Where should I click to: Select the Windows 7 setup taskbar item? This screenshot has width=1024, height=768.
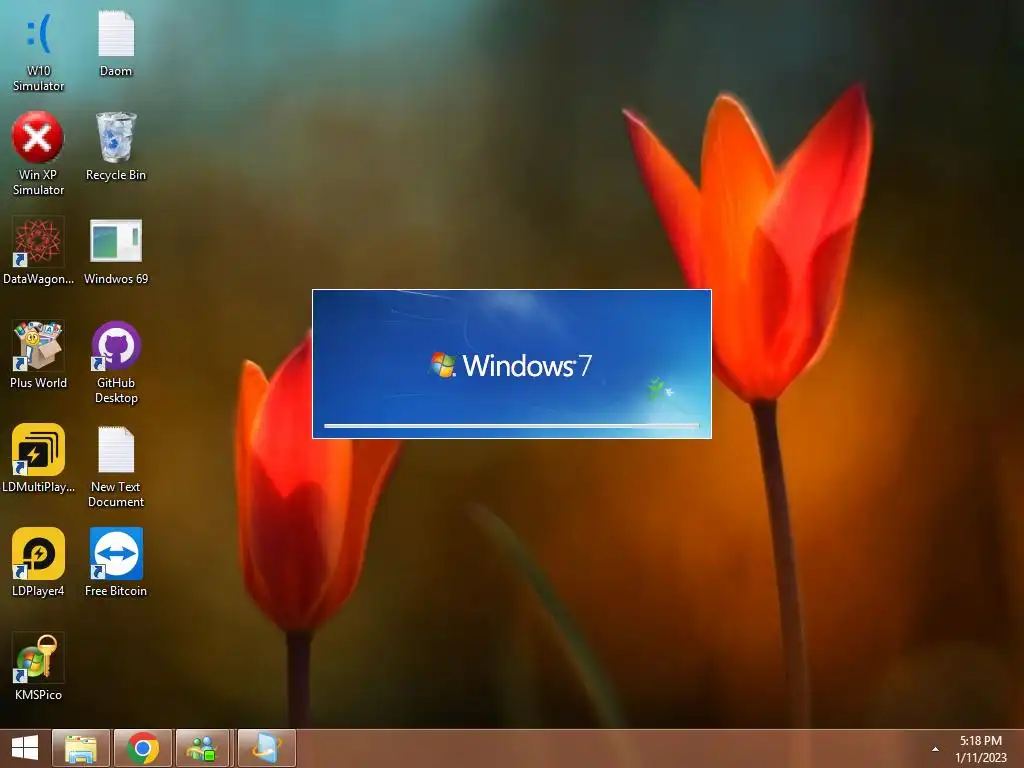pyautogui.click(x=266, y=748)
